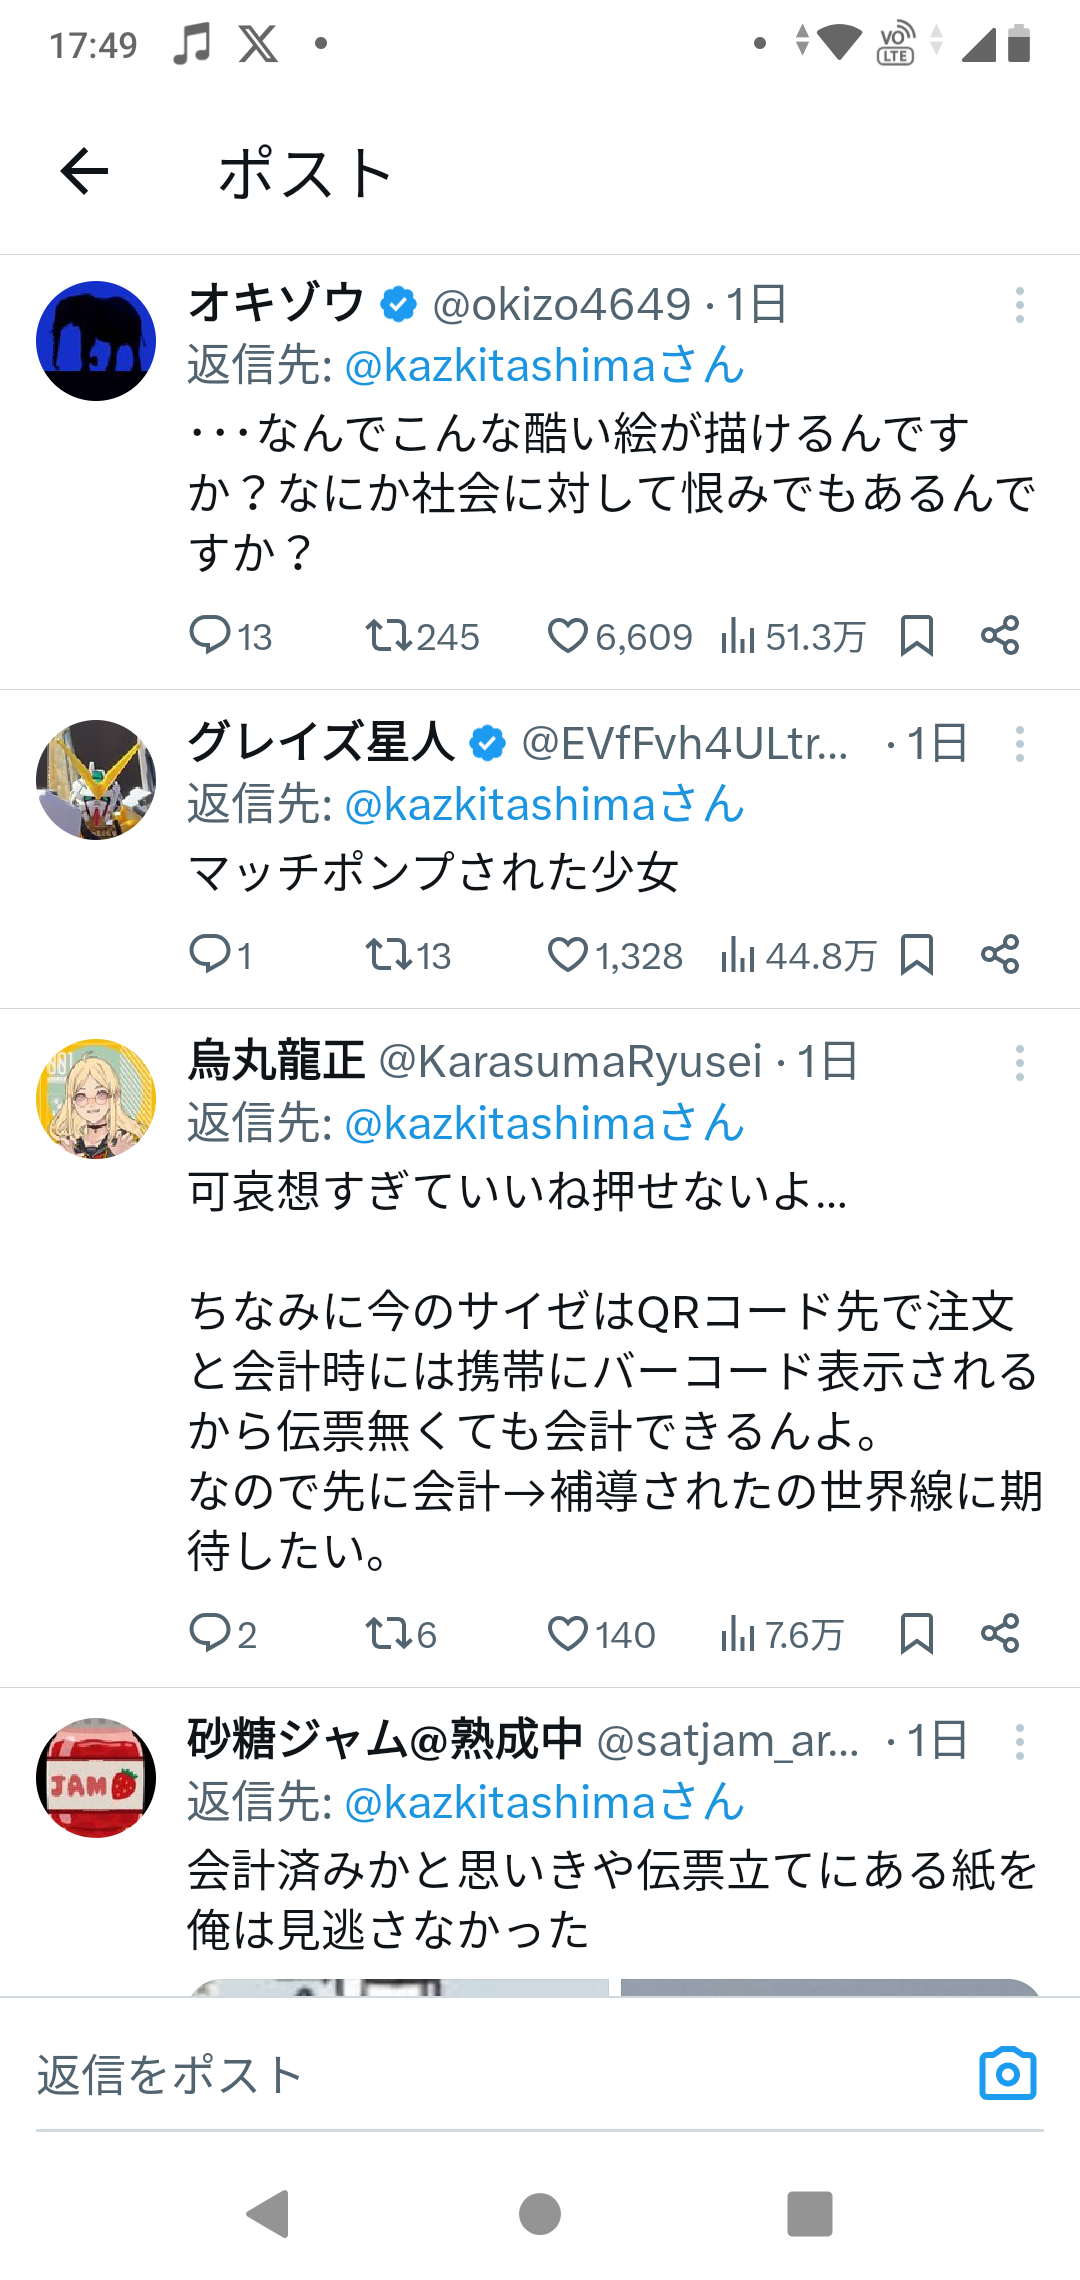
Task: Open the @kazkitashima link in 烏丸龍正's reply
Action: tap(500, 1124)
